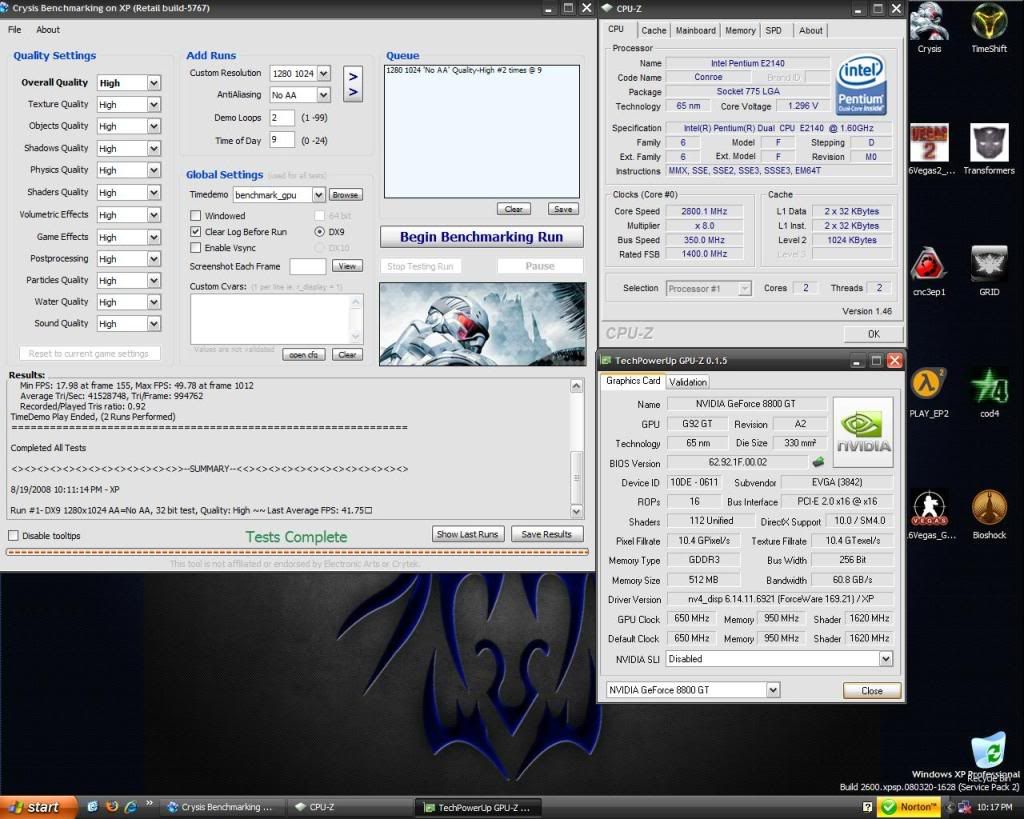This screenshot has height=819, width=1024.
Task: Launch the TimeShift desktop icon
Action: pyautogui.click(x=989, y=27)
